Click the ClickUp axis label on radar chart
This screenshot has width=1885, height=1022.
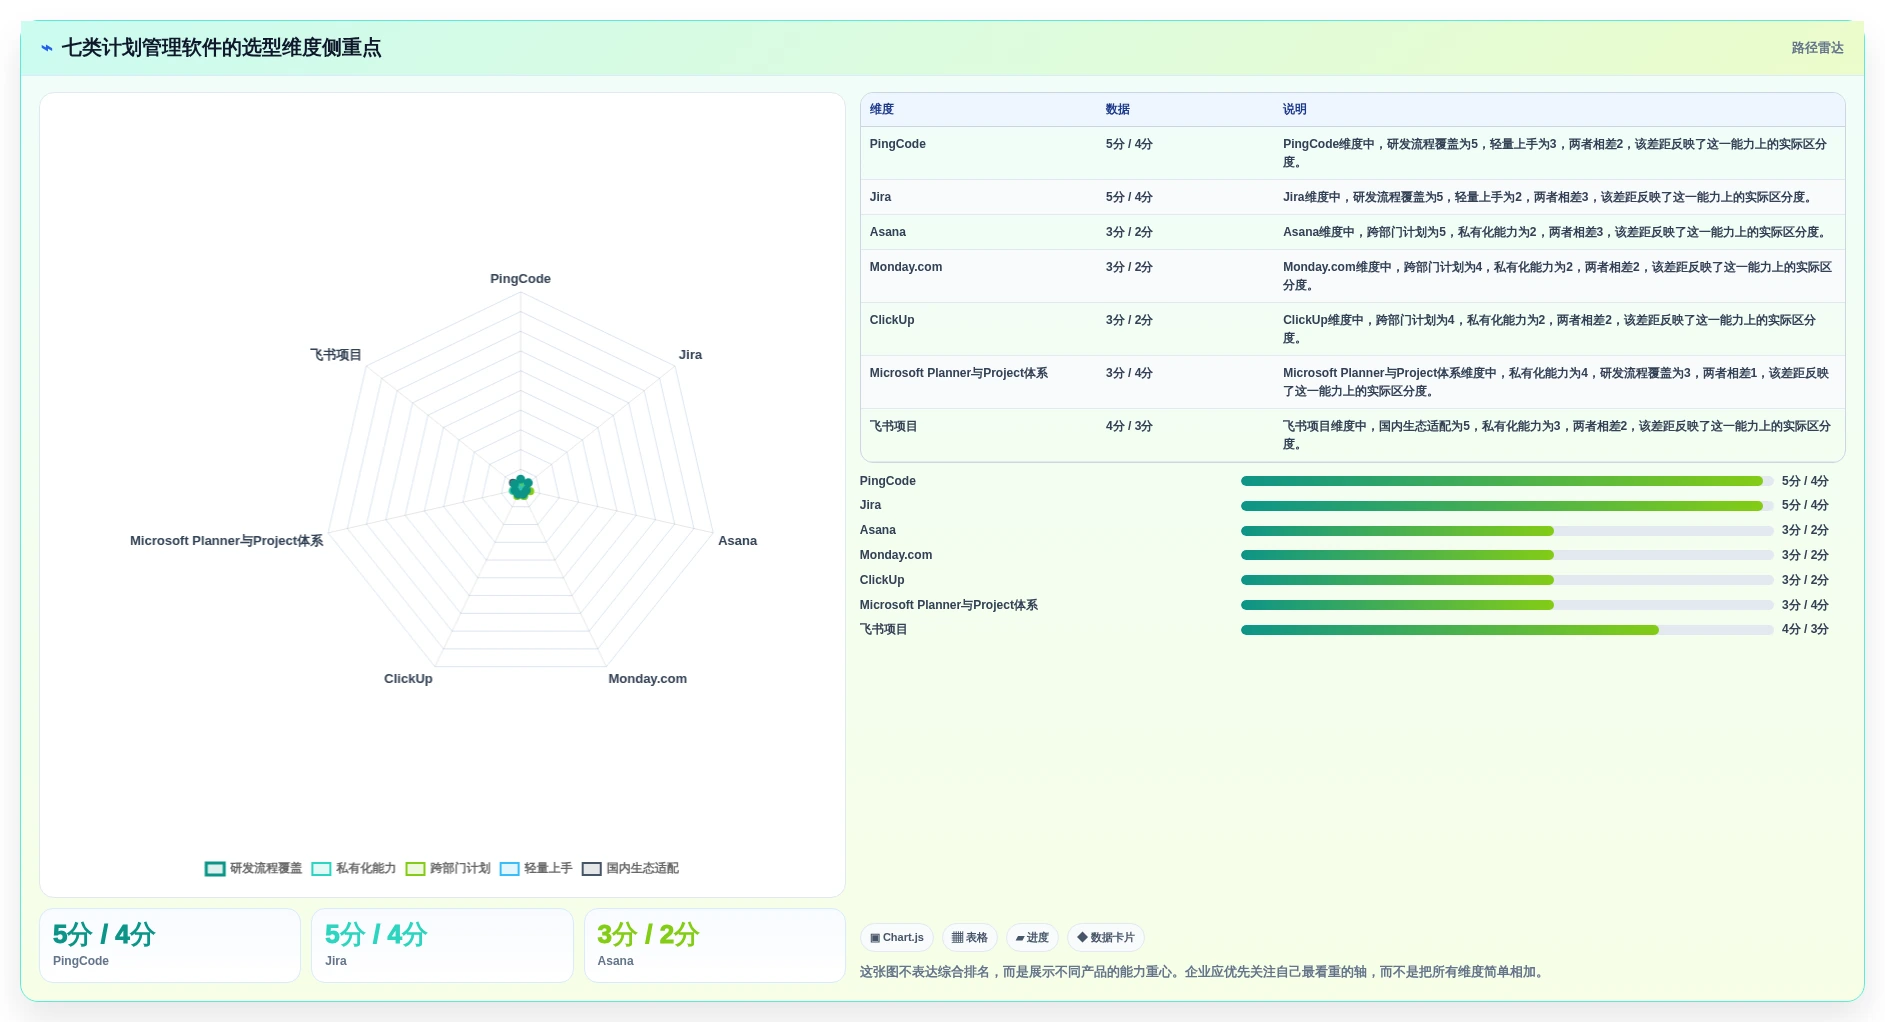(x=408, y=679)
